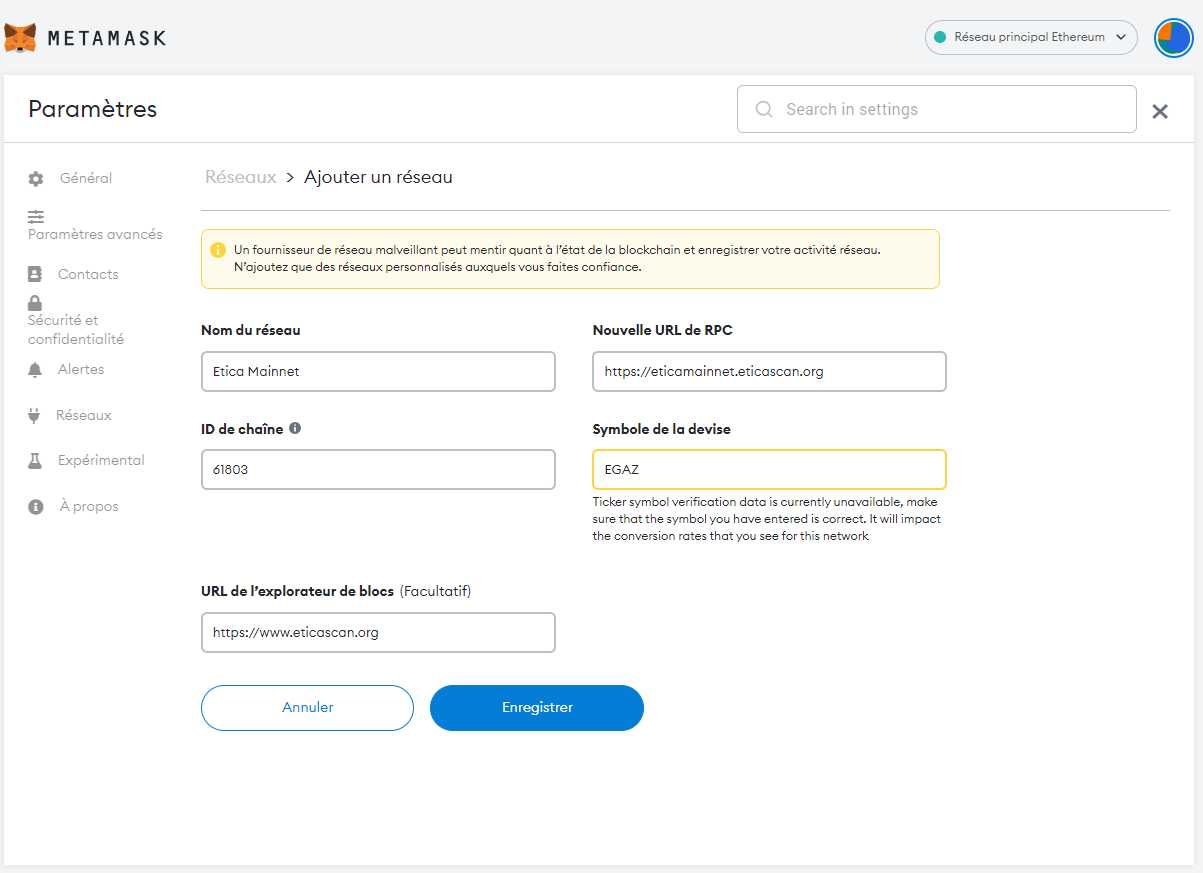Click the info icon in the yellow warning banner
The width and height of the screenshot is (1203, 873).
coord(218,250)
